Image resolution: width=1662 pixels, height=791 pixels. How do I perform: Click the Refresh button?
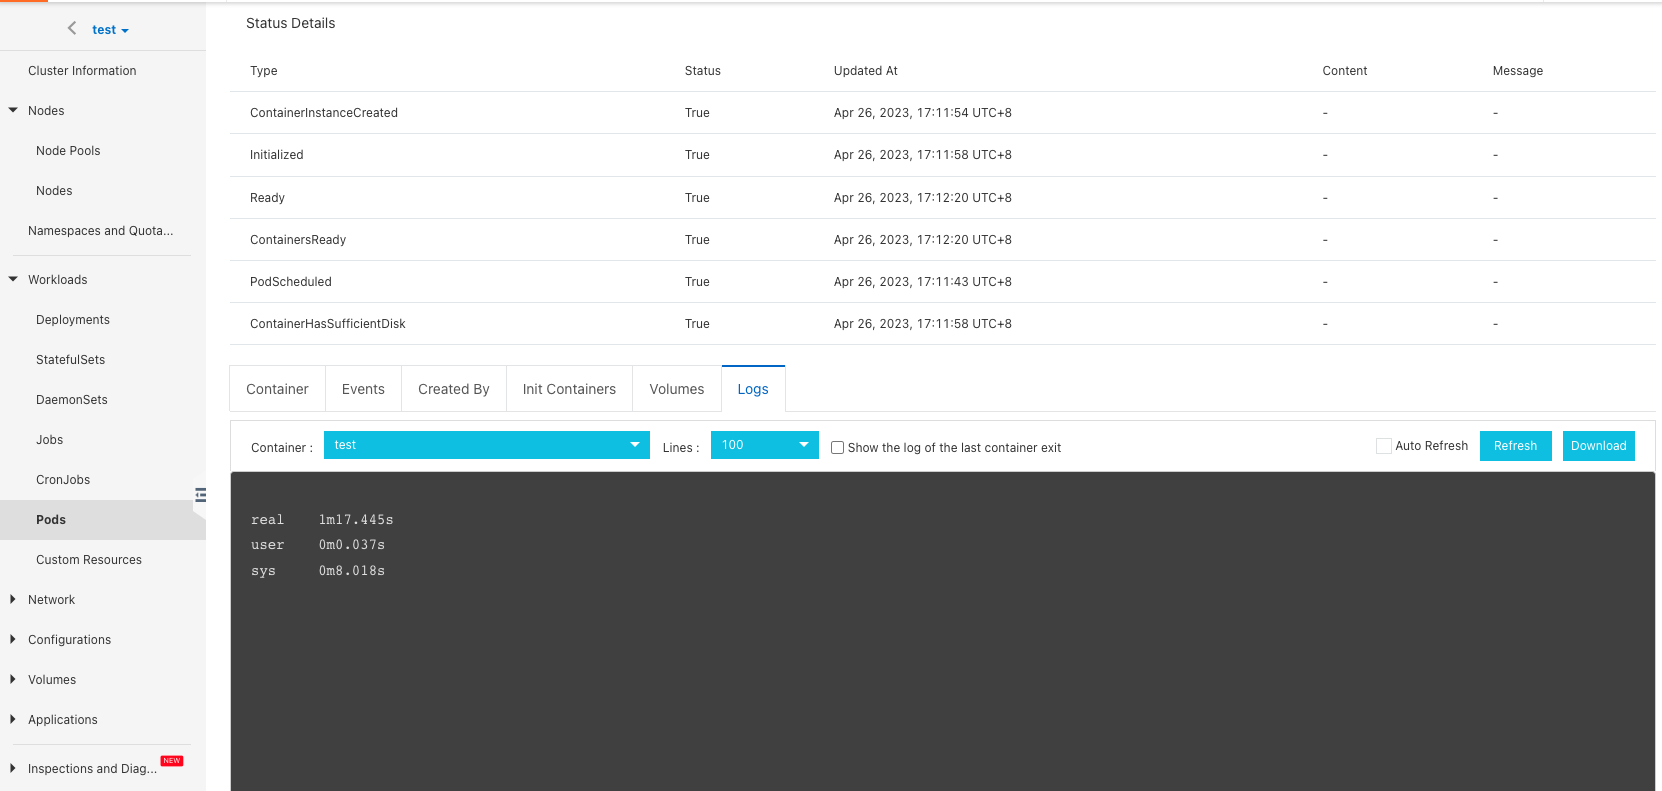(x=1515, y=446)
